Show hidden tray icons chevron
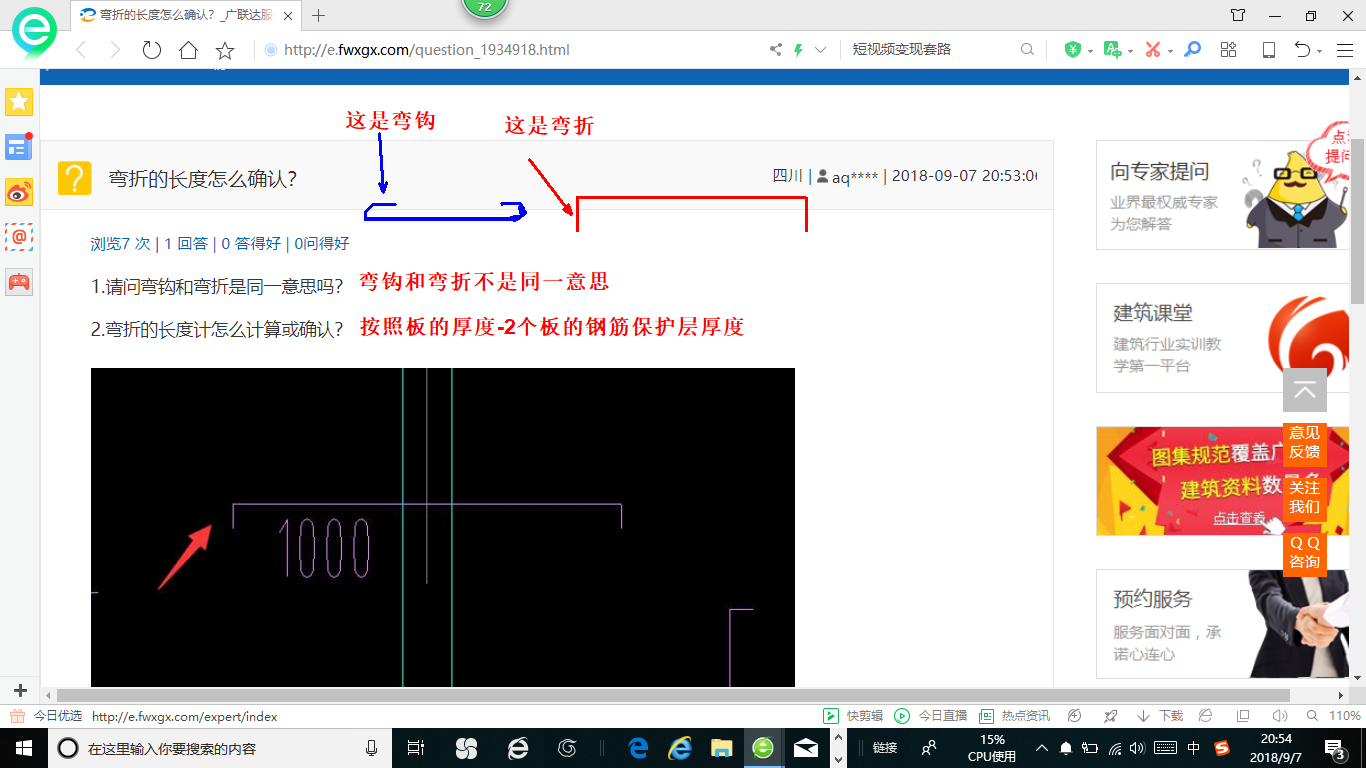The width and height of the screenshot is (1366, 768). 1041,748
